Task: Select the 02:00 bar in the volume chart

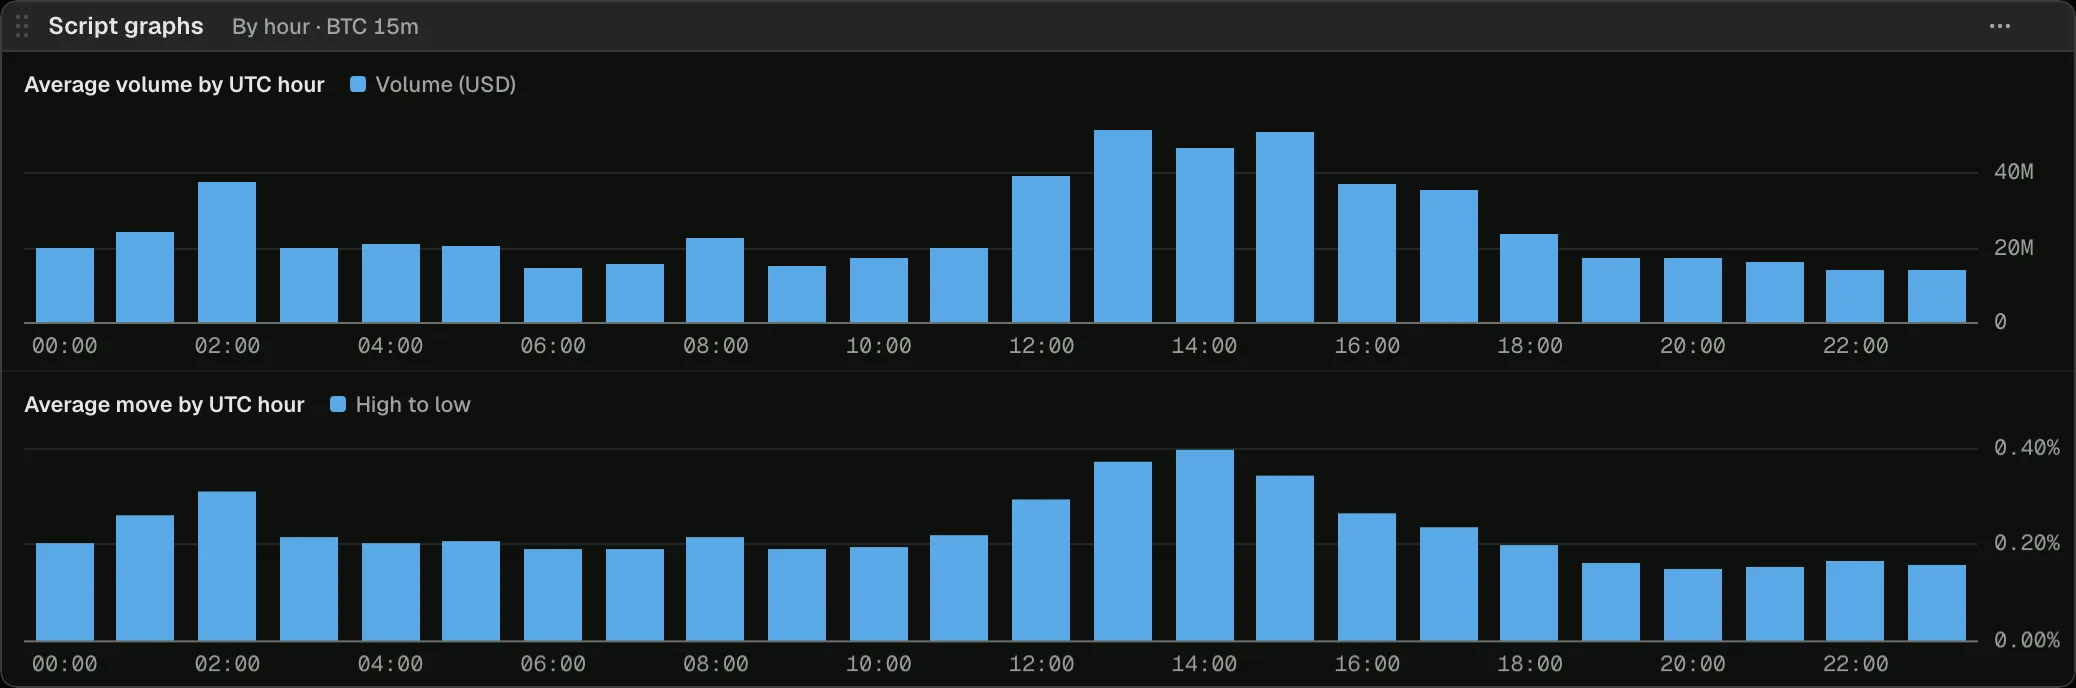Action: (227, 252)
